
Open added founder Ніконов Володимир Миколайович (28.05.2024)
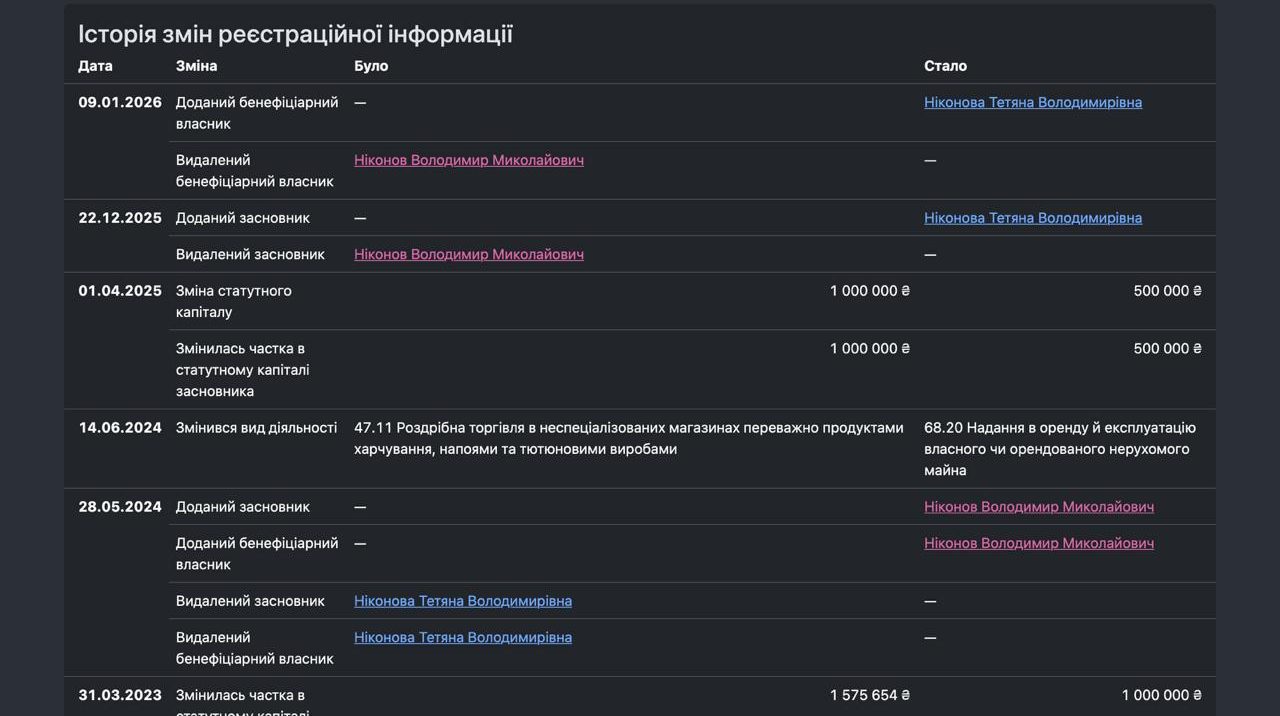coord(1038,507)
